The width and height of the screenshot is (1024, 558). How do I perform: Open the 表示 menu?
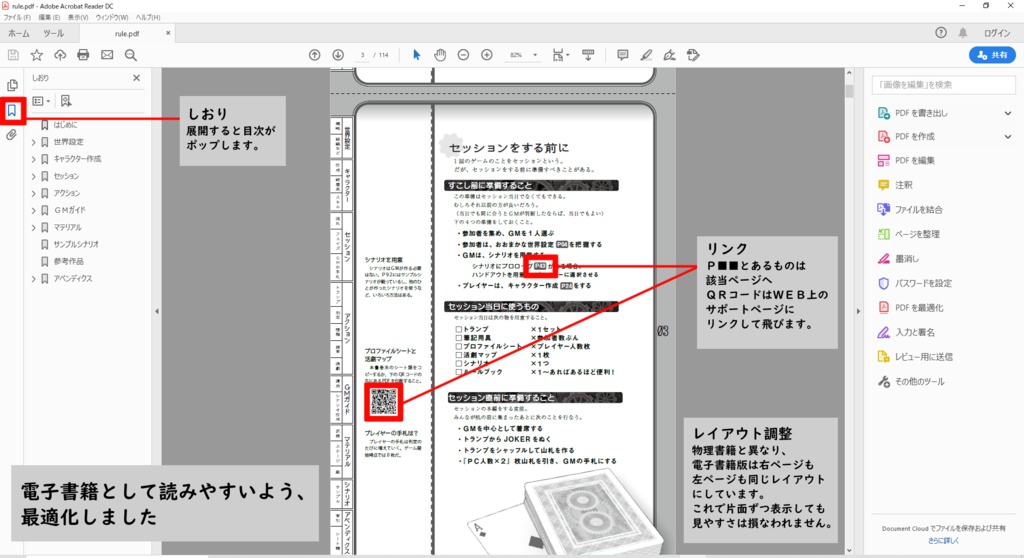click(x=78, y=17)
